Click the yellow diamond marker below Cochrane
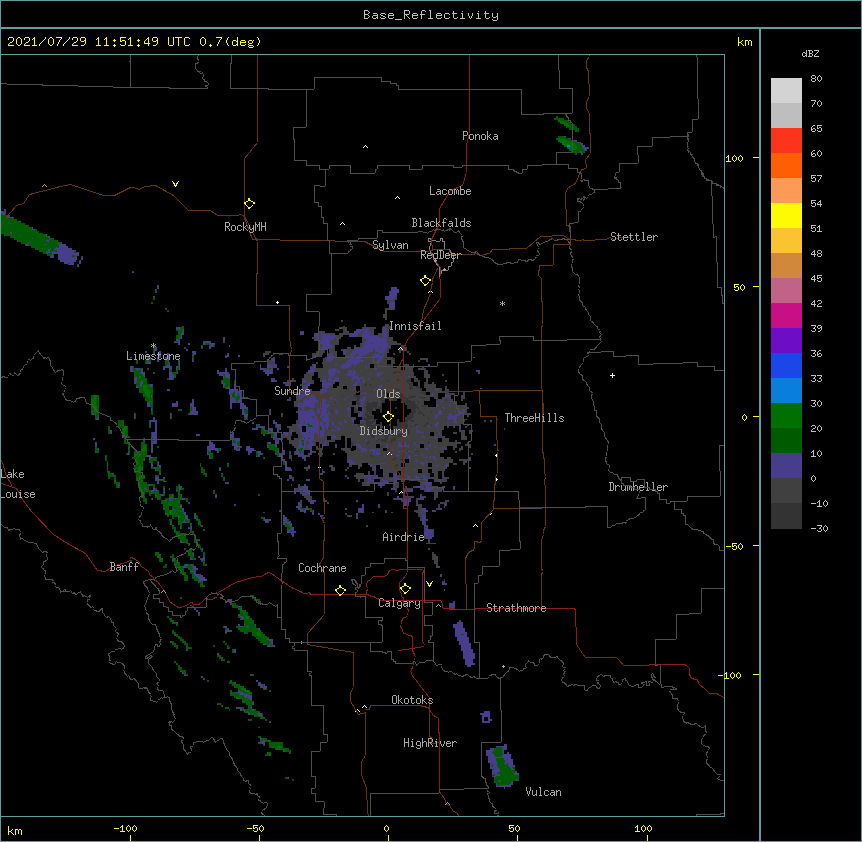This screenshot has width=862, height=842. [x=340, y=590]
